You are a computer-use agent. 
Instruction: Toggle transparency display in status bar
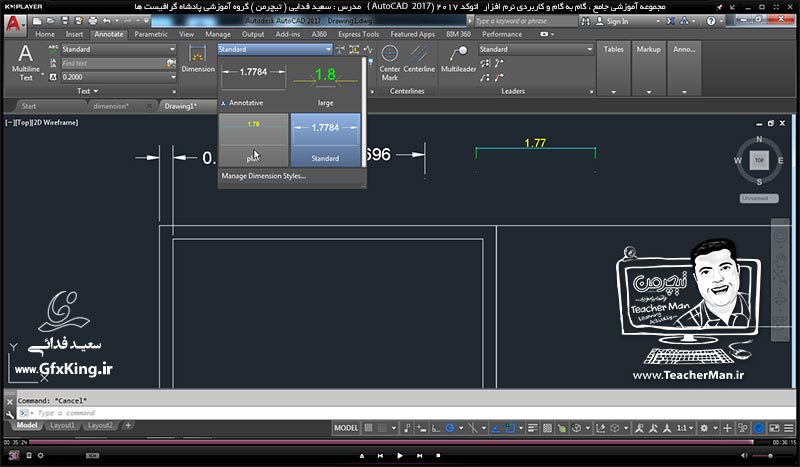point(547,428)
